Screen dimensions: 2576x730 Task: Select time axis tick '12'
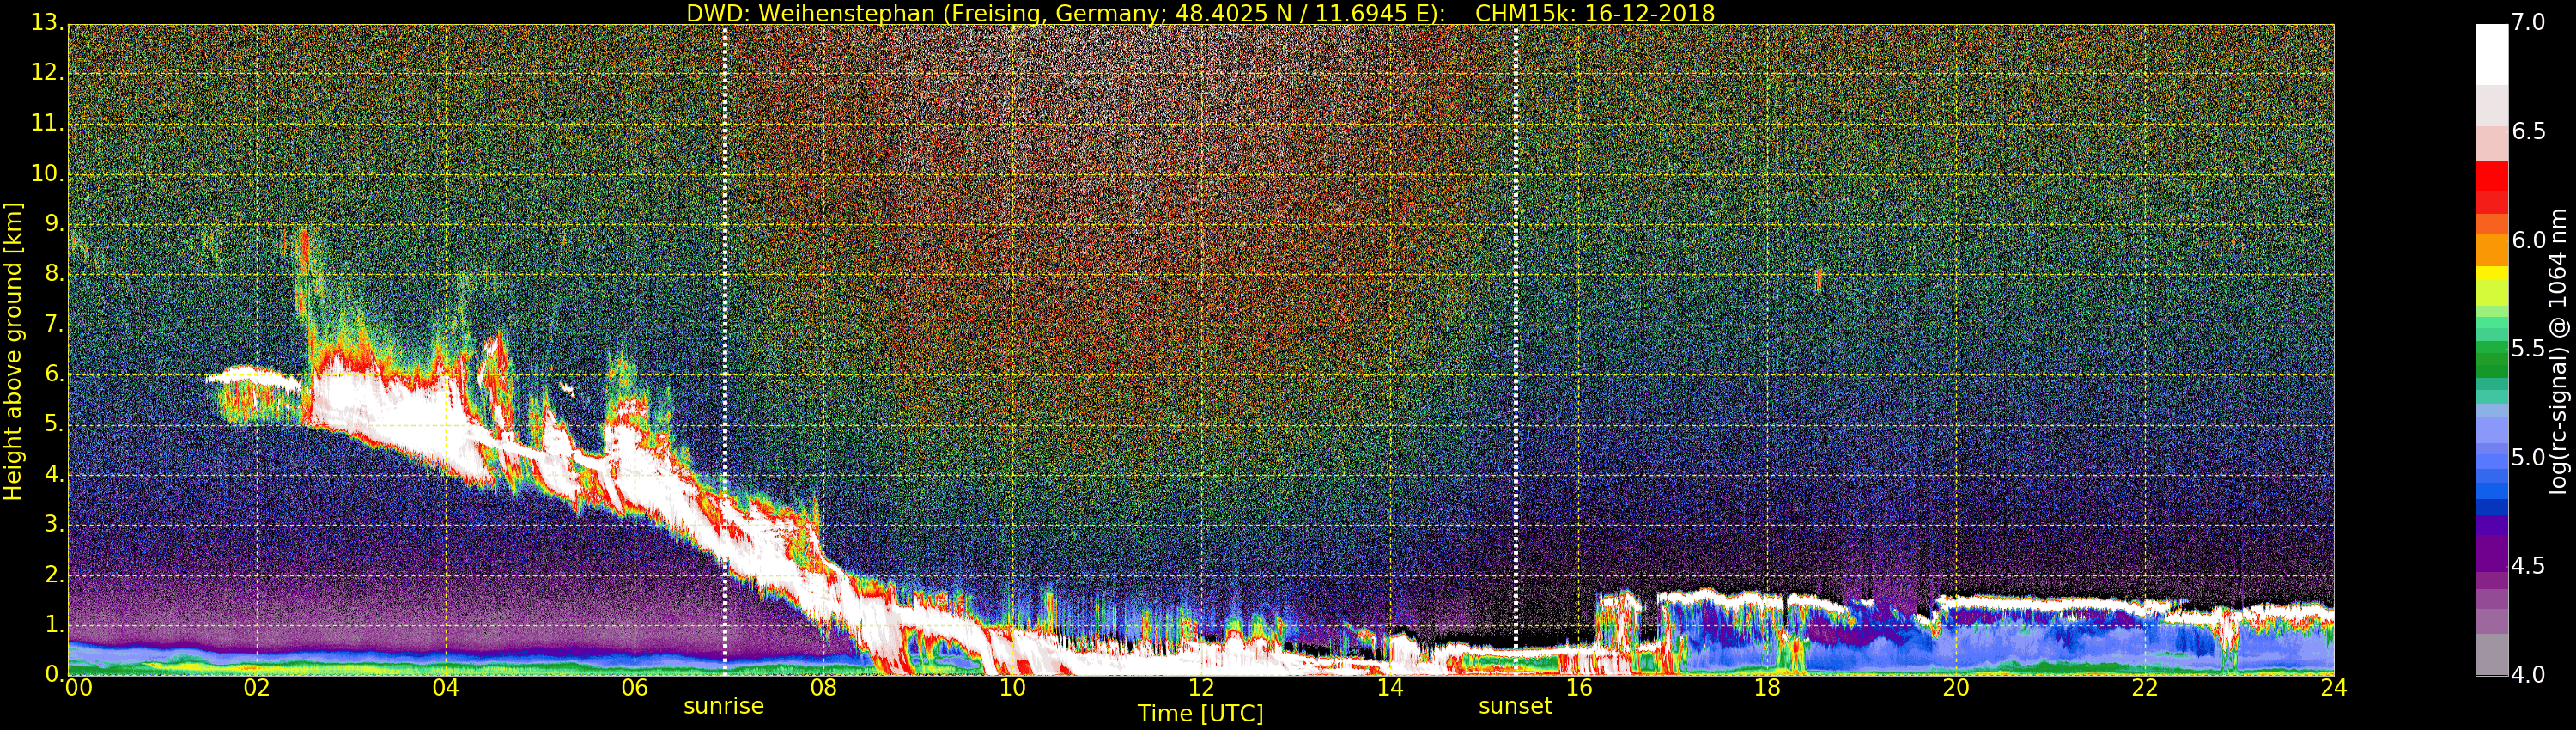(x=1201, y=688)
